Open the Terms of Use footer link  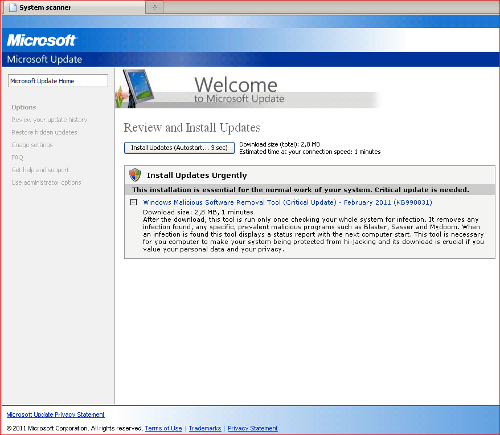[x=164, y=428]
